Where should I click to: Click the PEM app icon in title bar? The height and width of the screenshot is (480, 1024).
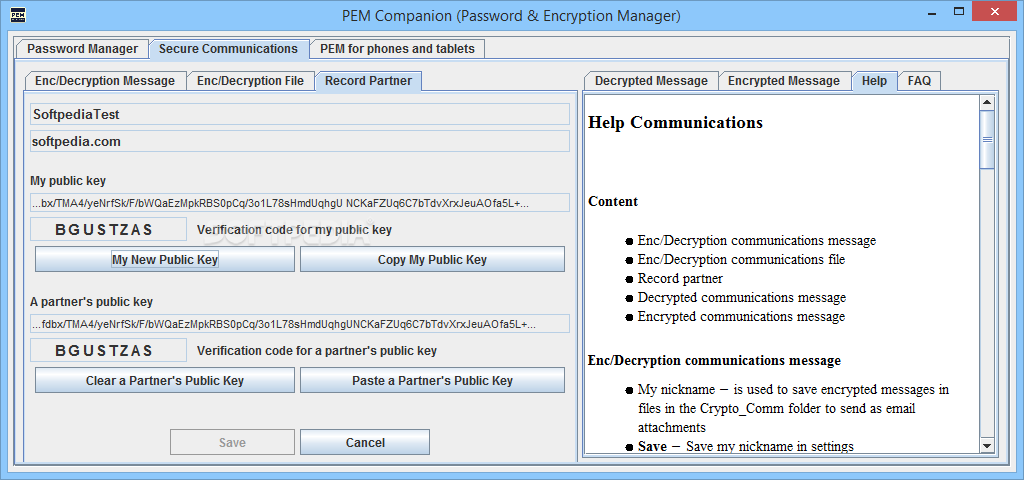[18, 14]
